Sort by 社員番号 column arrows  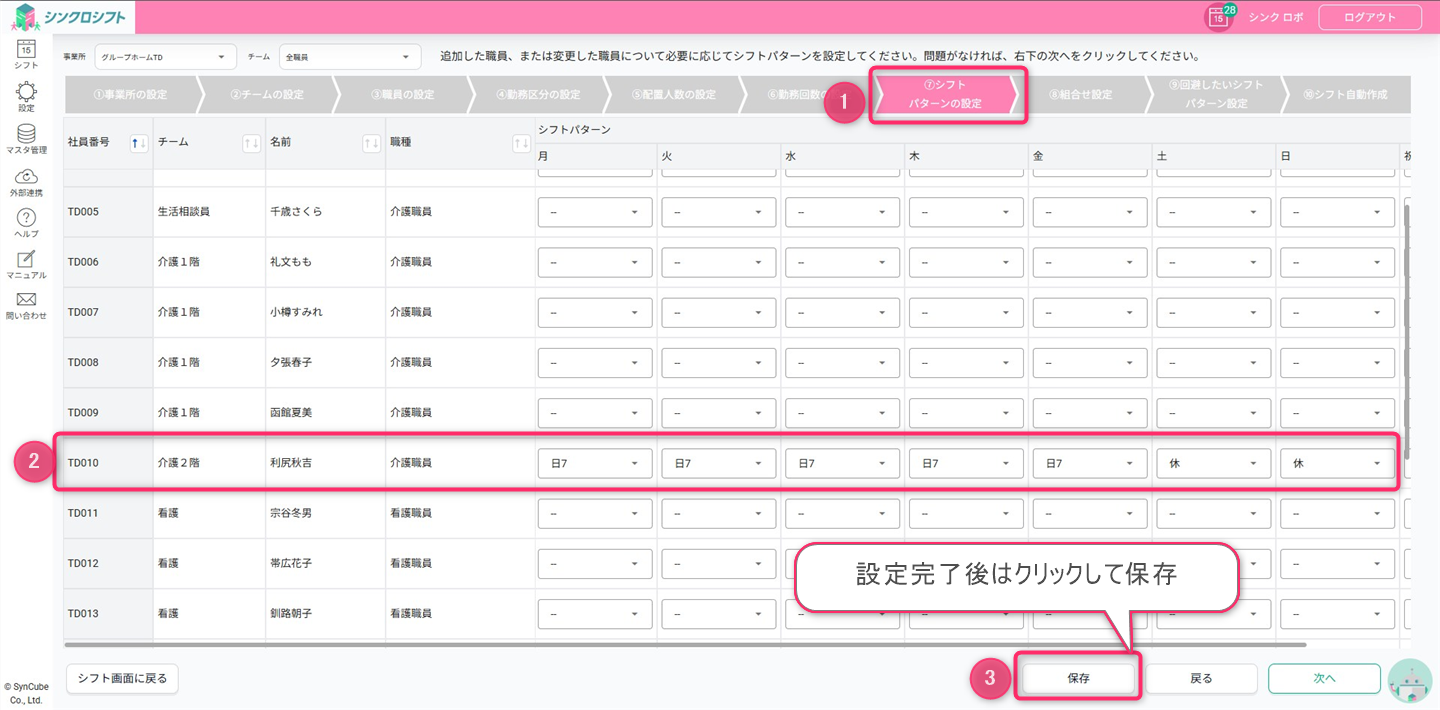click(140, 143)
